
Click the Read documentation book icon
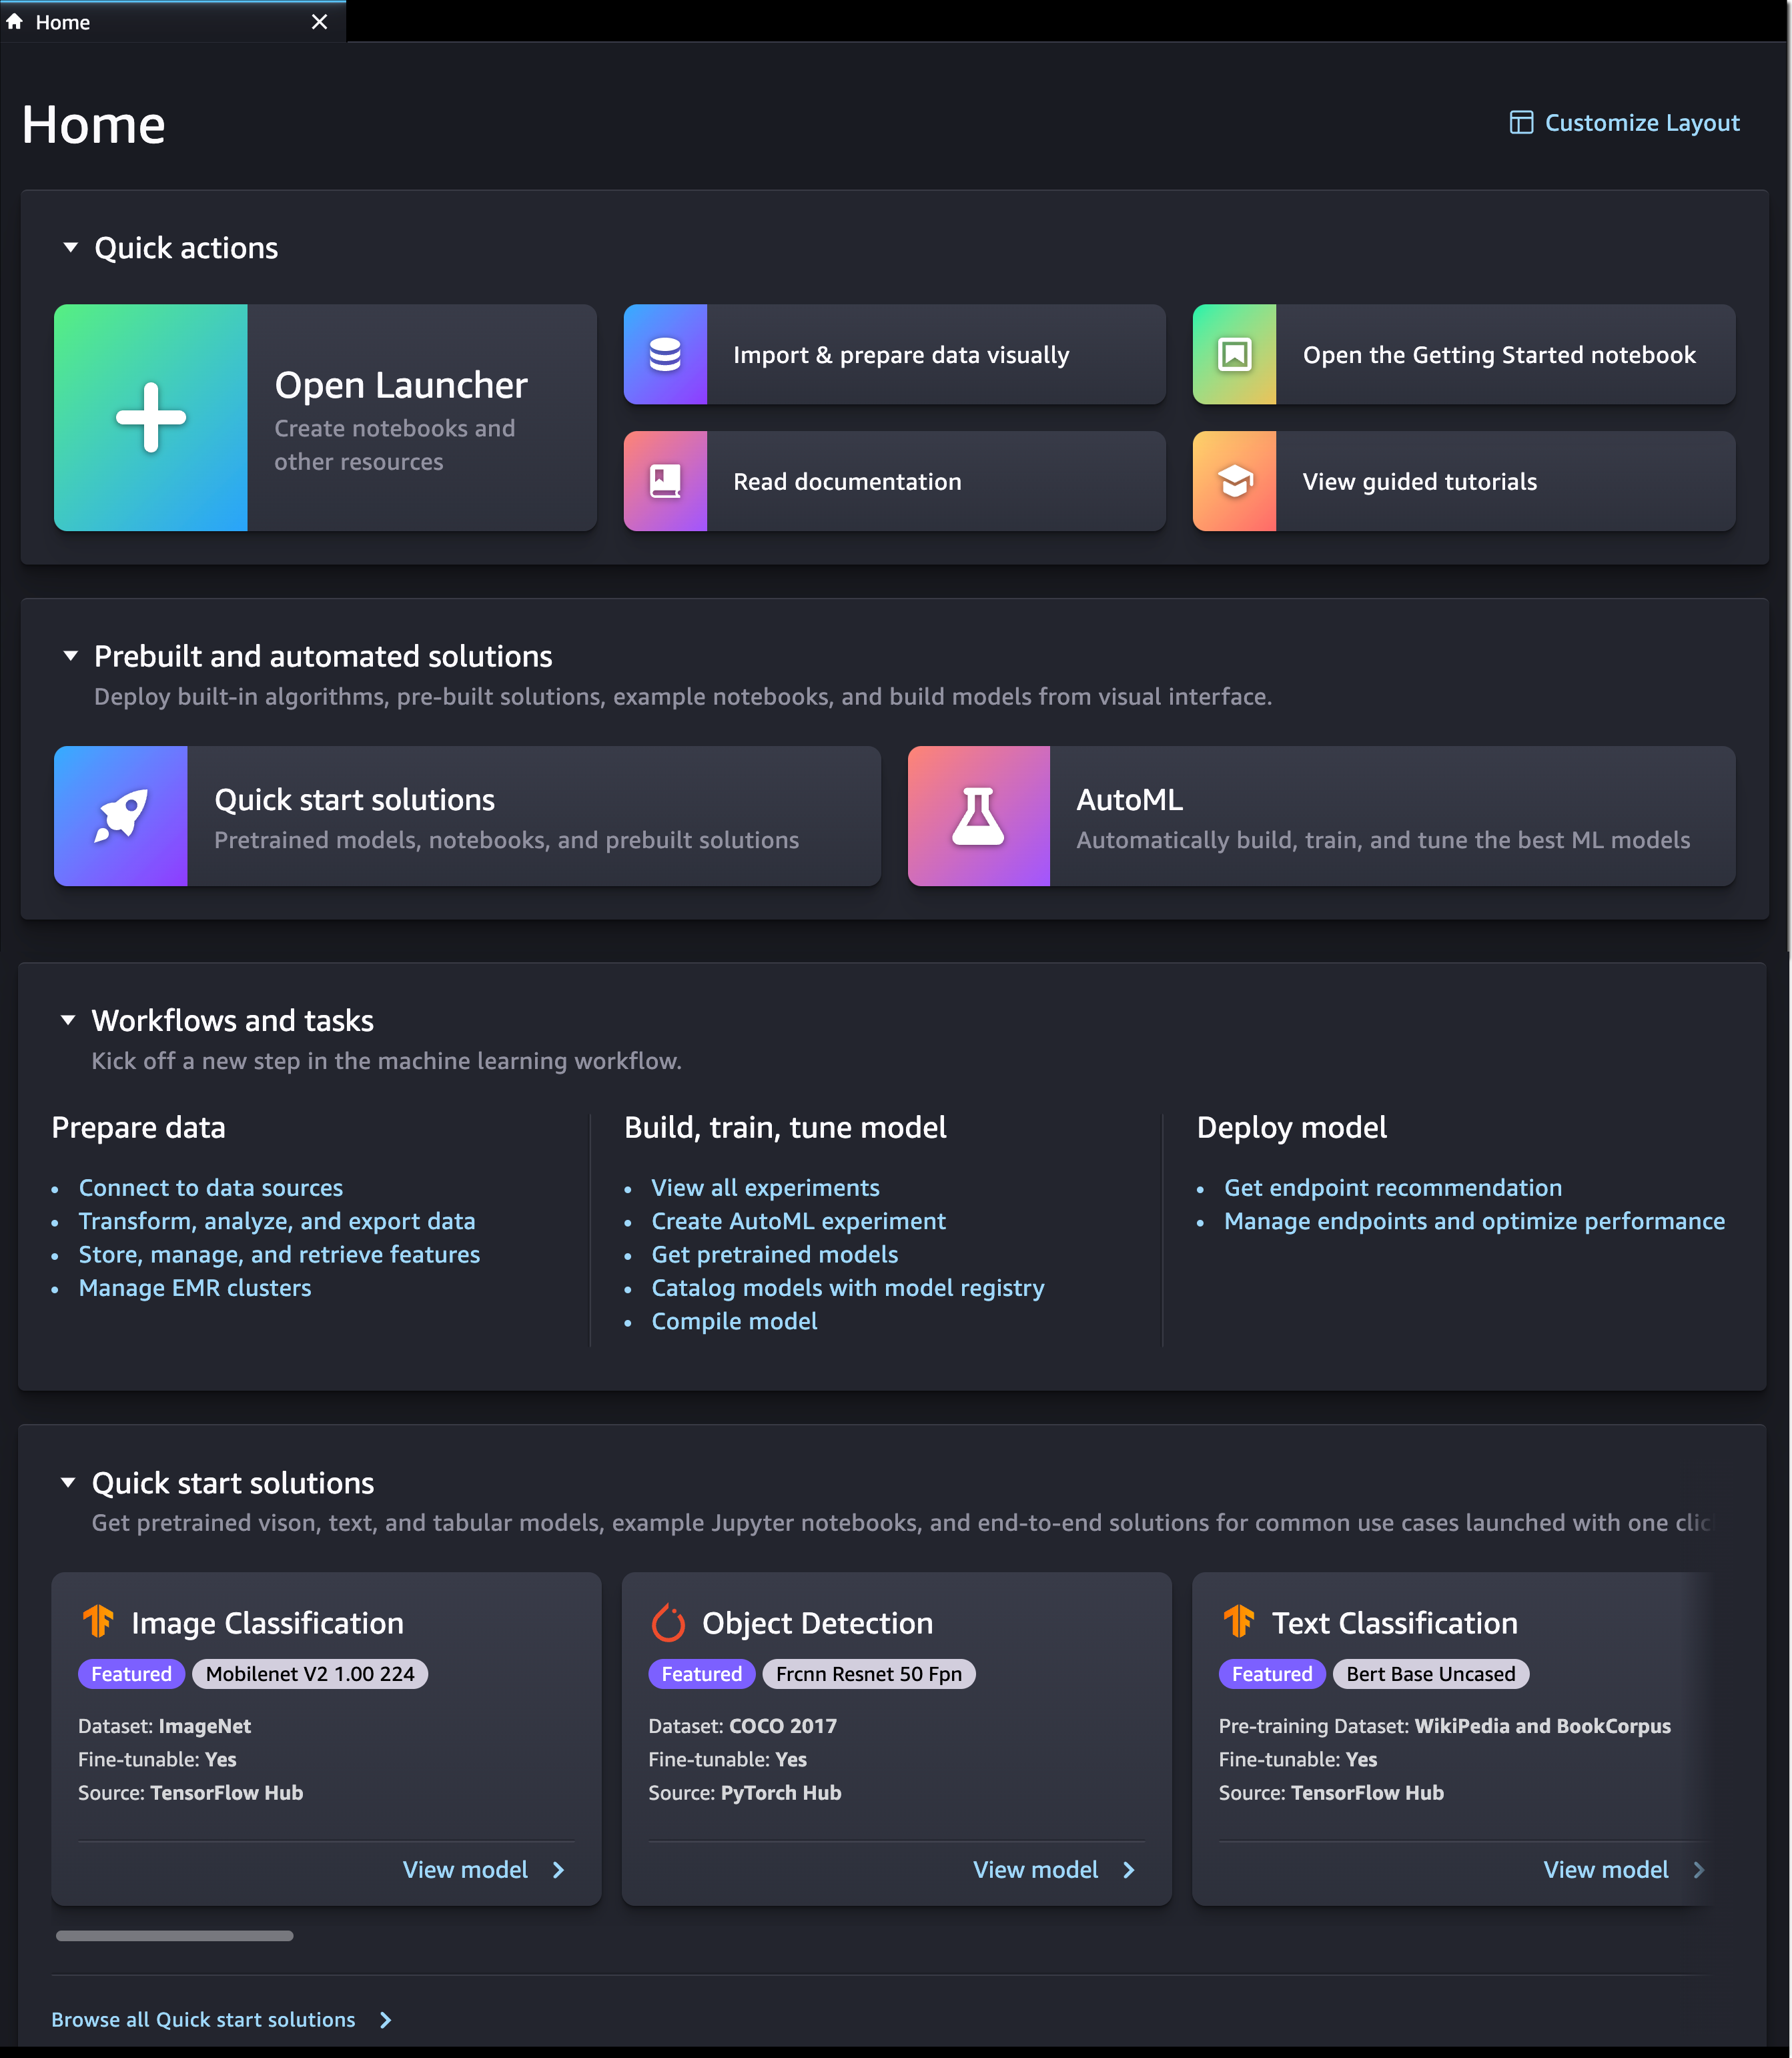[x=665, y=481]
